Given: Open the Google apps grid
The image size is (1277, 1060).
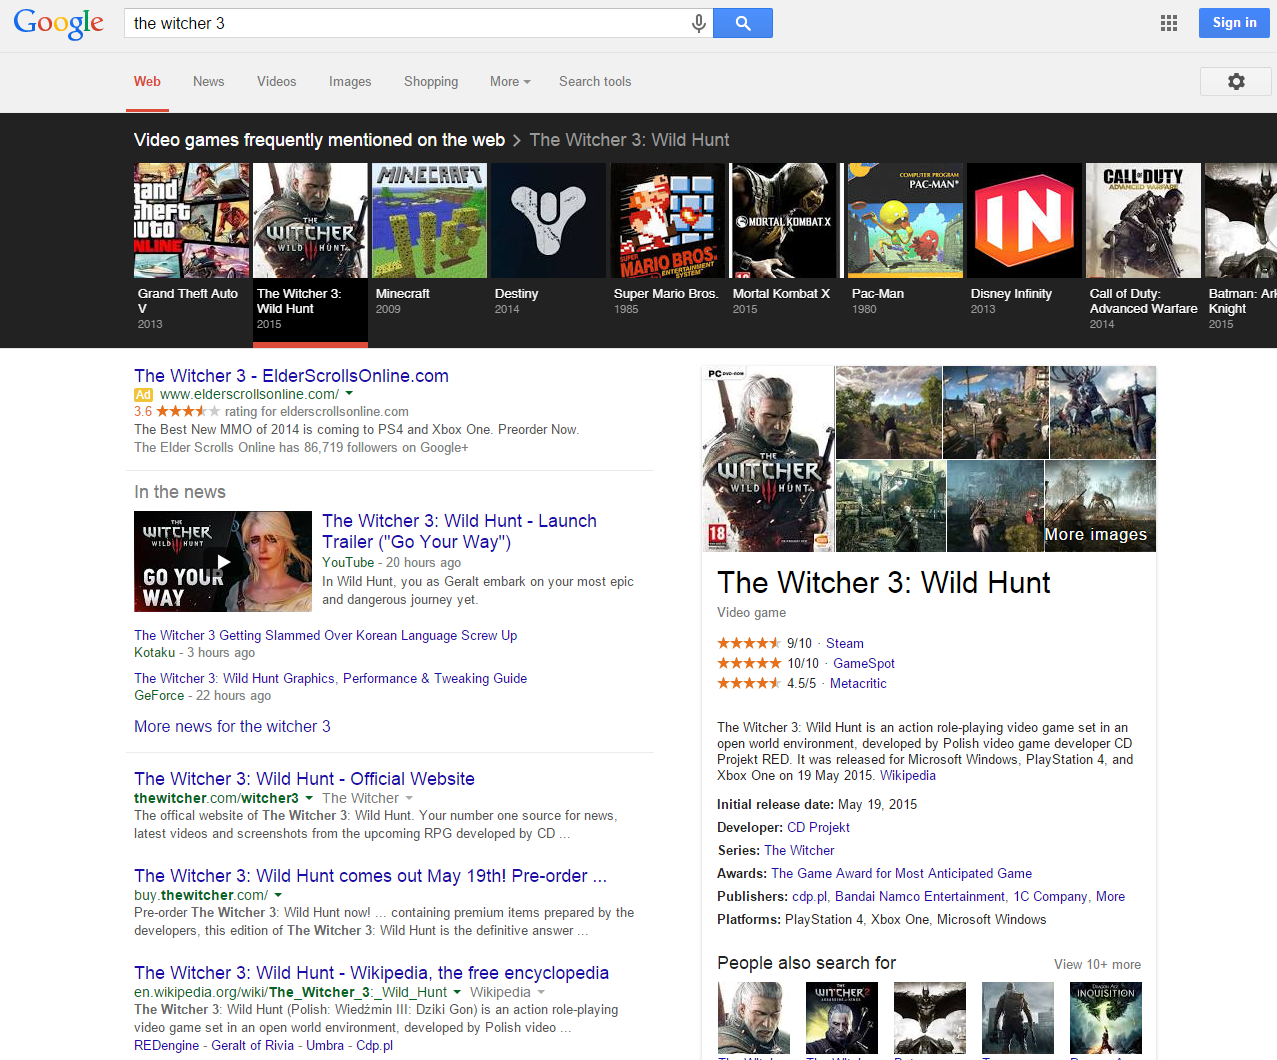Looking at the screenshot, I should tap(1168, 23).
